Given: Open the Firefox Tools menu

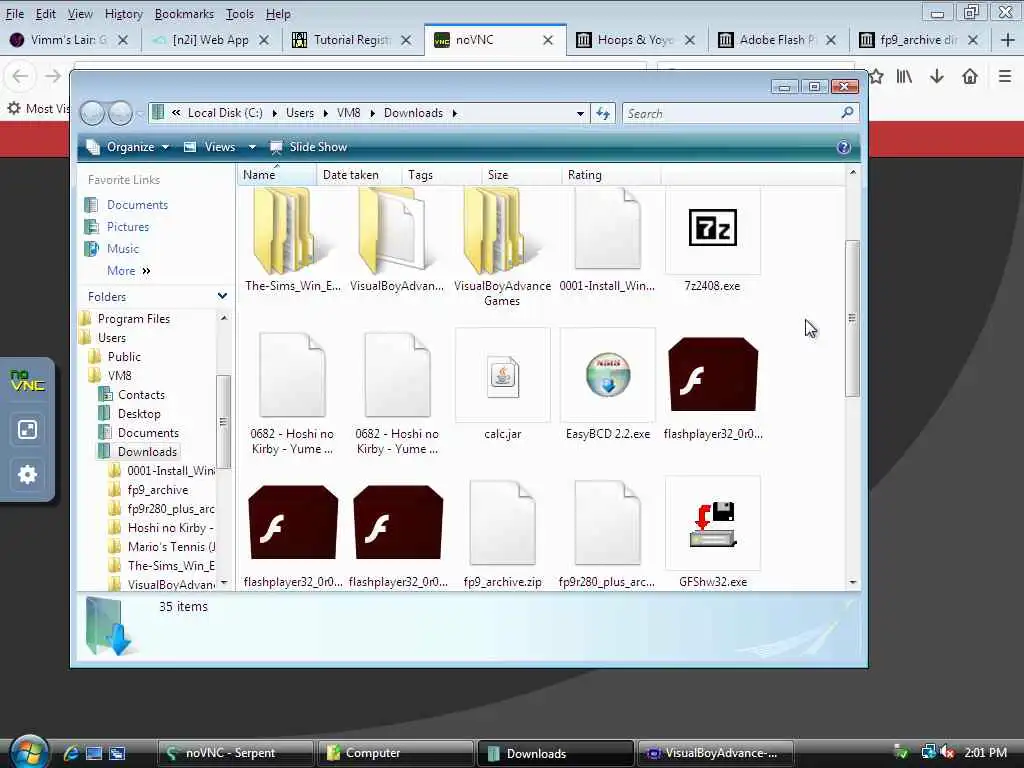Looking at the screenshot, I should pos(240,14).
